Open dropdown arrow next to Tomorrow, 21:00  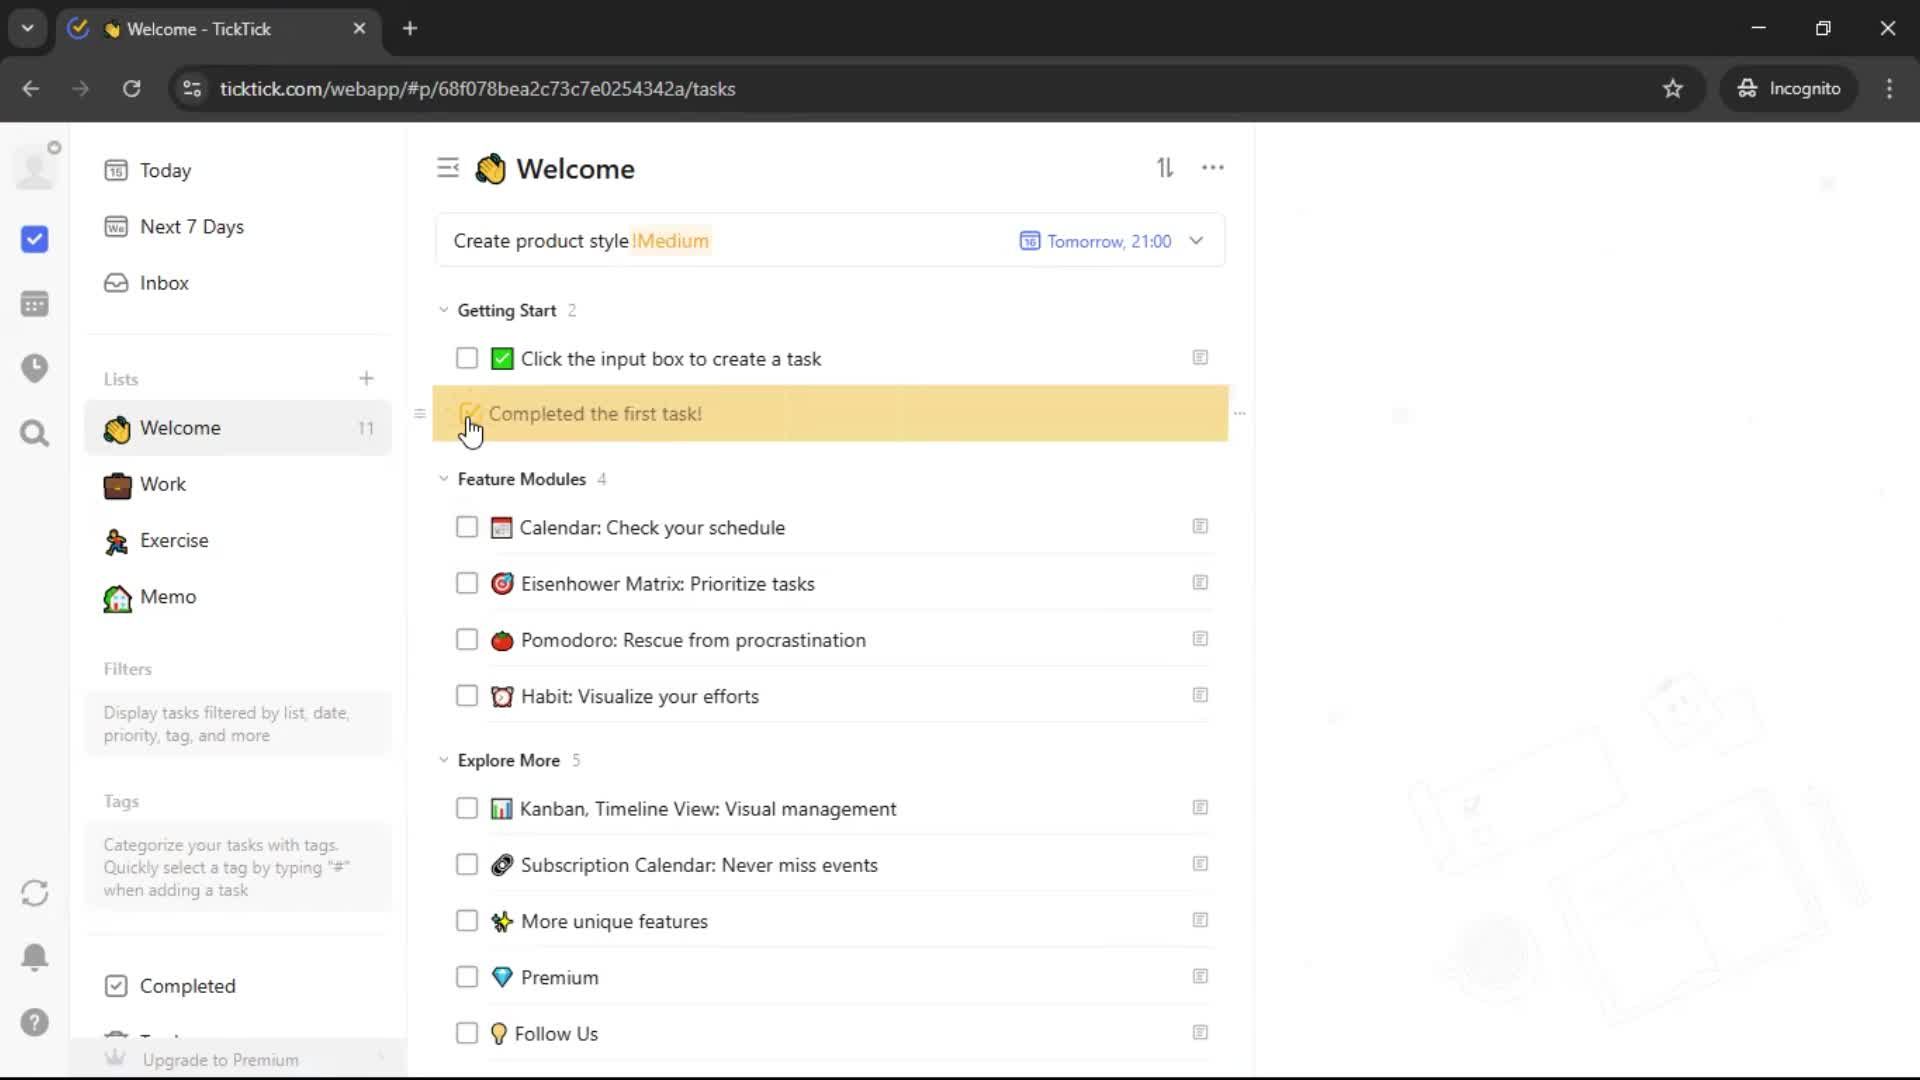tap(1196, 241)
